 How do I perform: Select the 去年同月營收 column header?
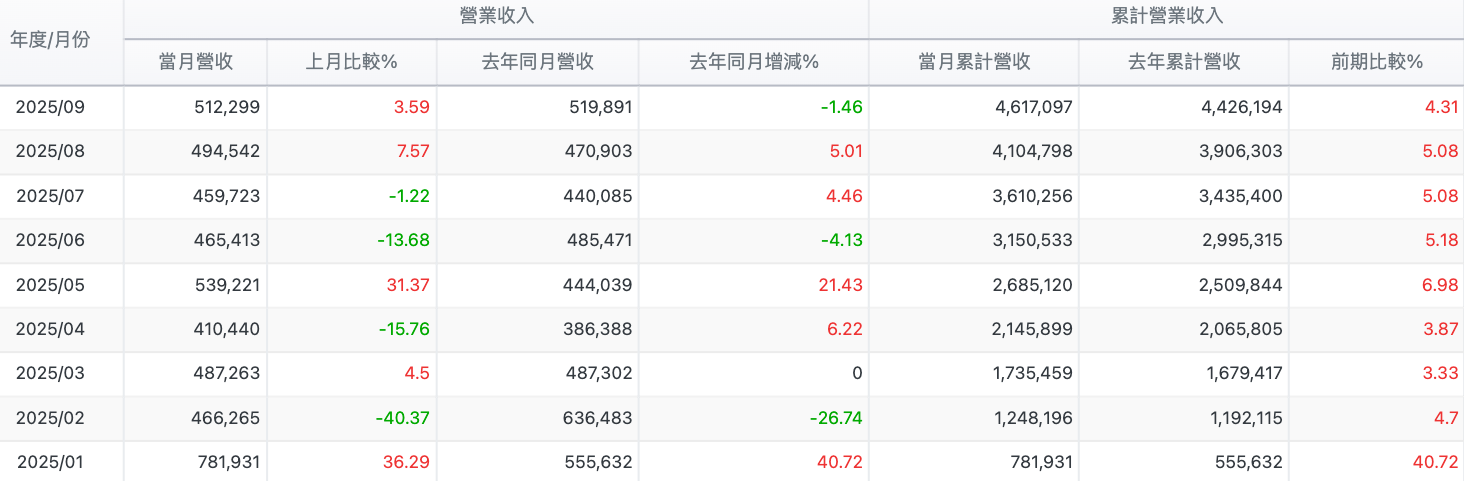tap(538, 62)
